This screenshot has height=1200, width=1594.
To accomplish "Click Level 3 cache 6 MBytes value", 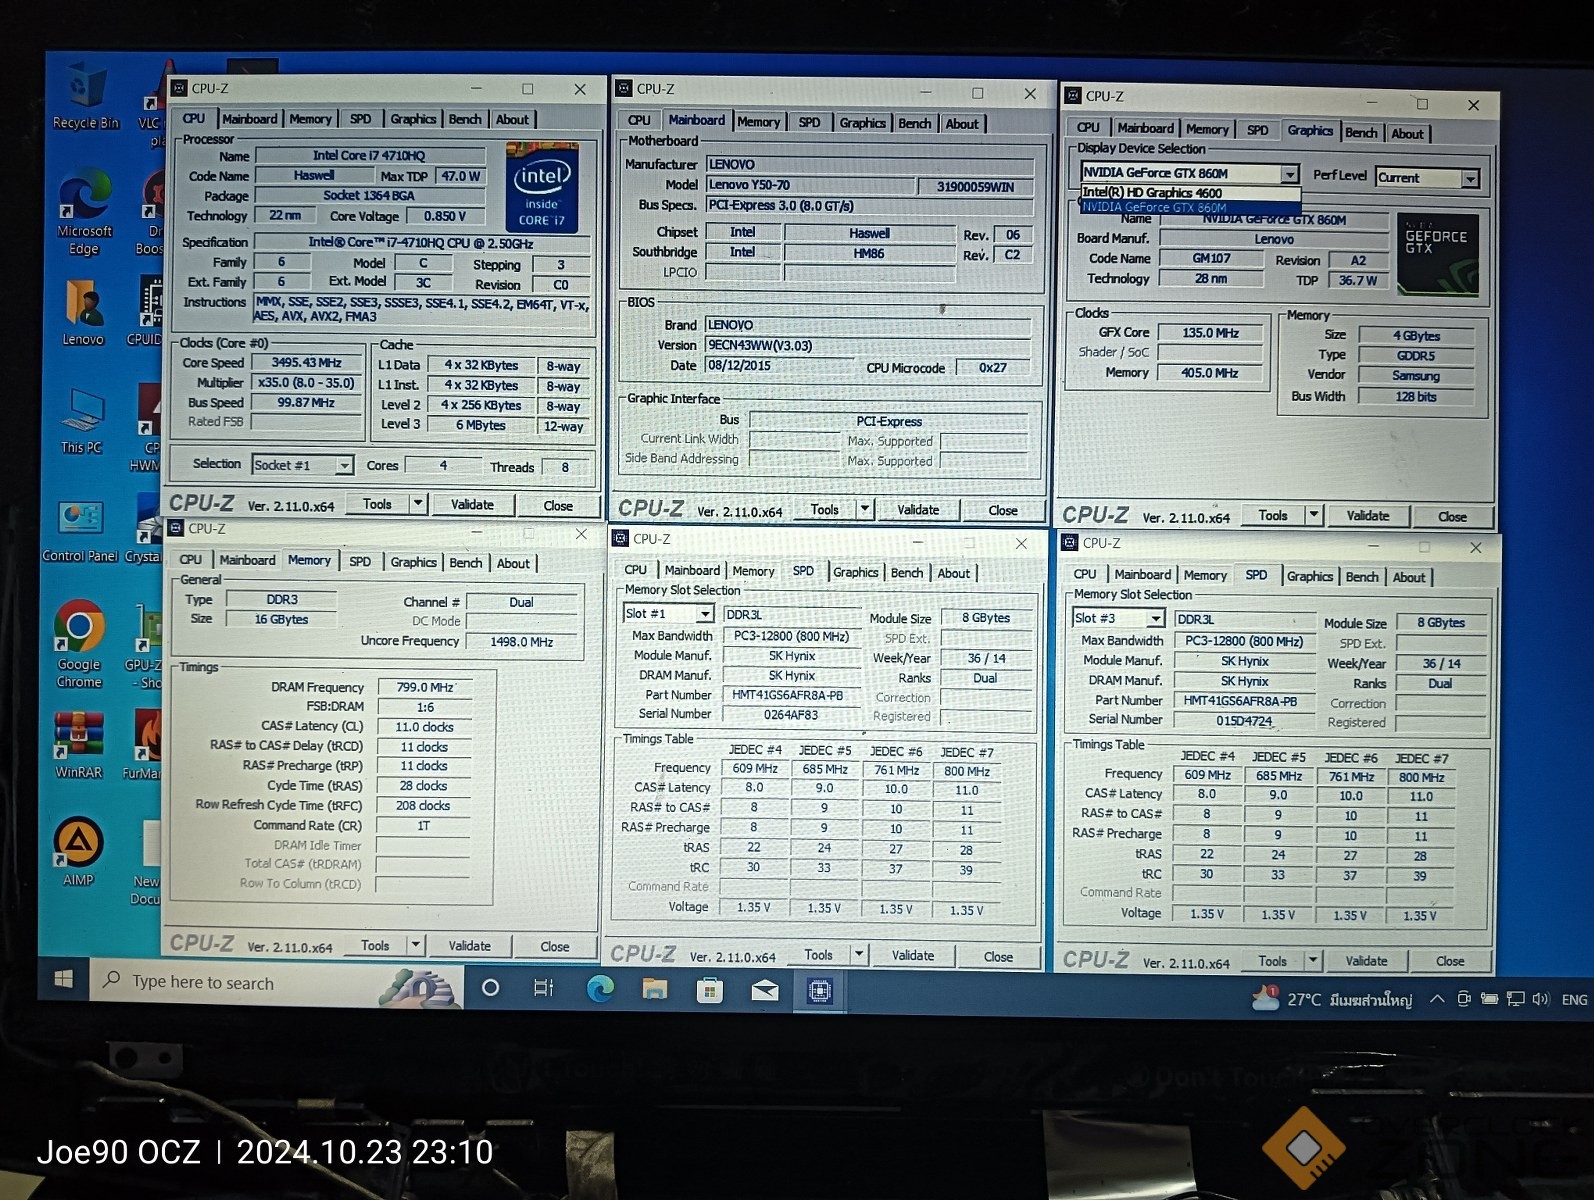I will point(481,425).
